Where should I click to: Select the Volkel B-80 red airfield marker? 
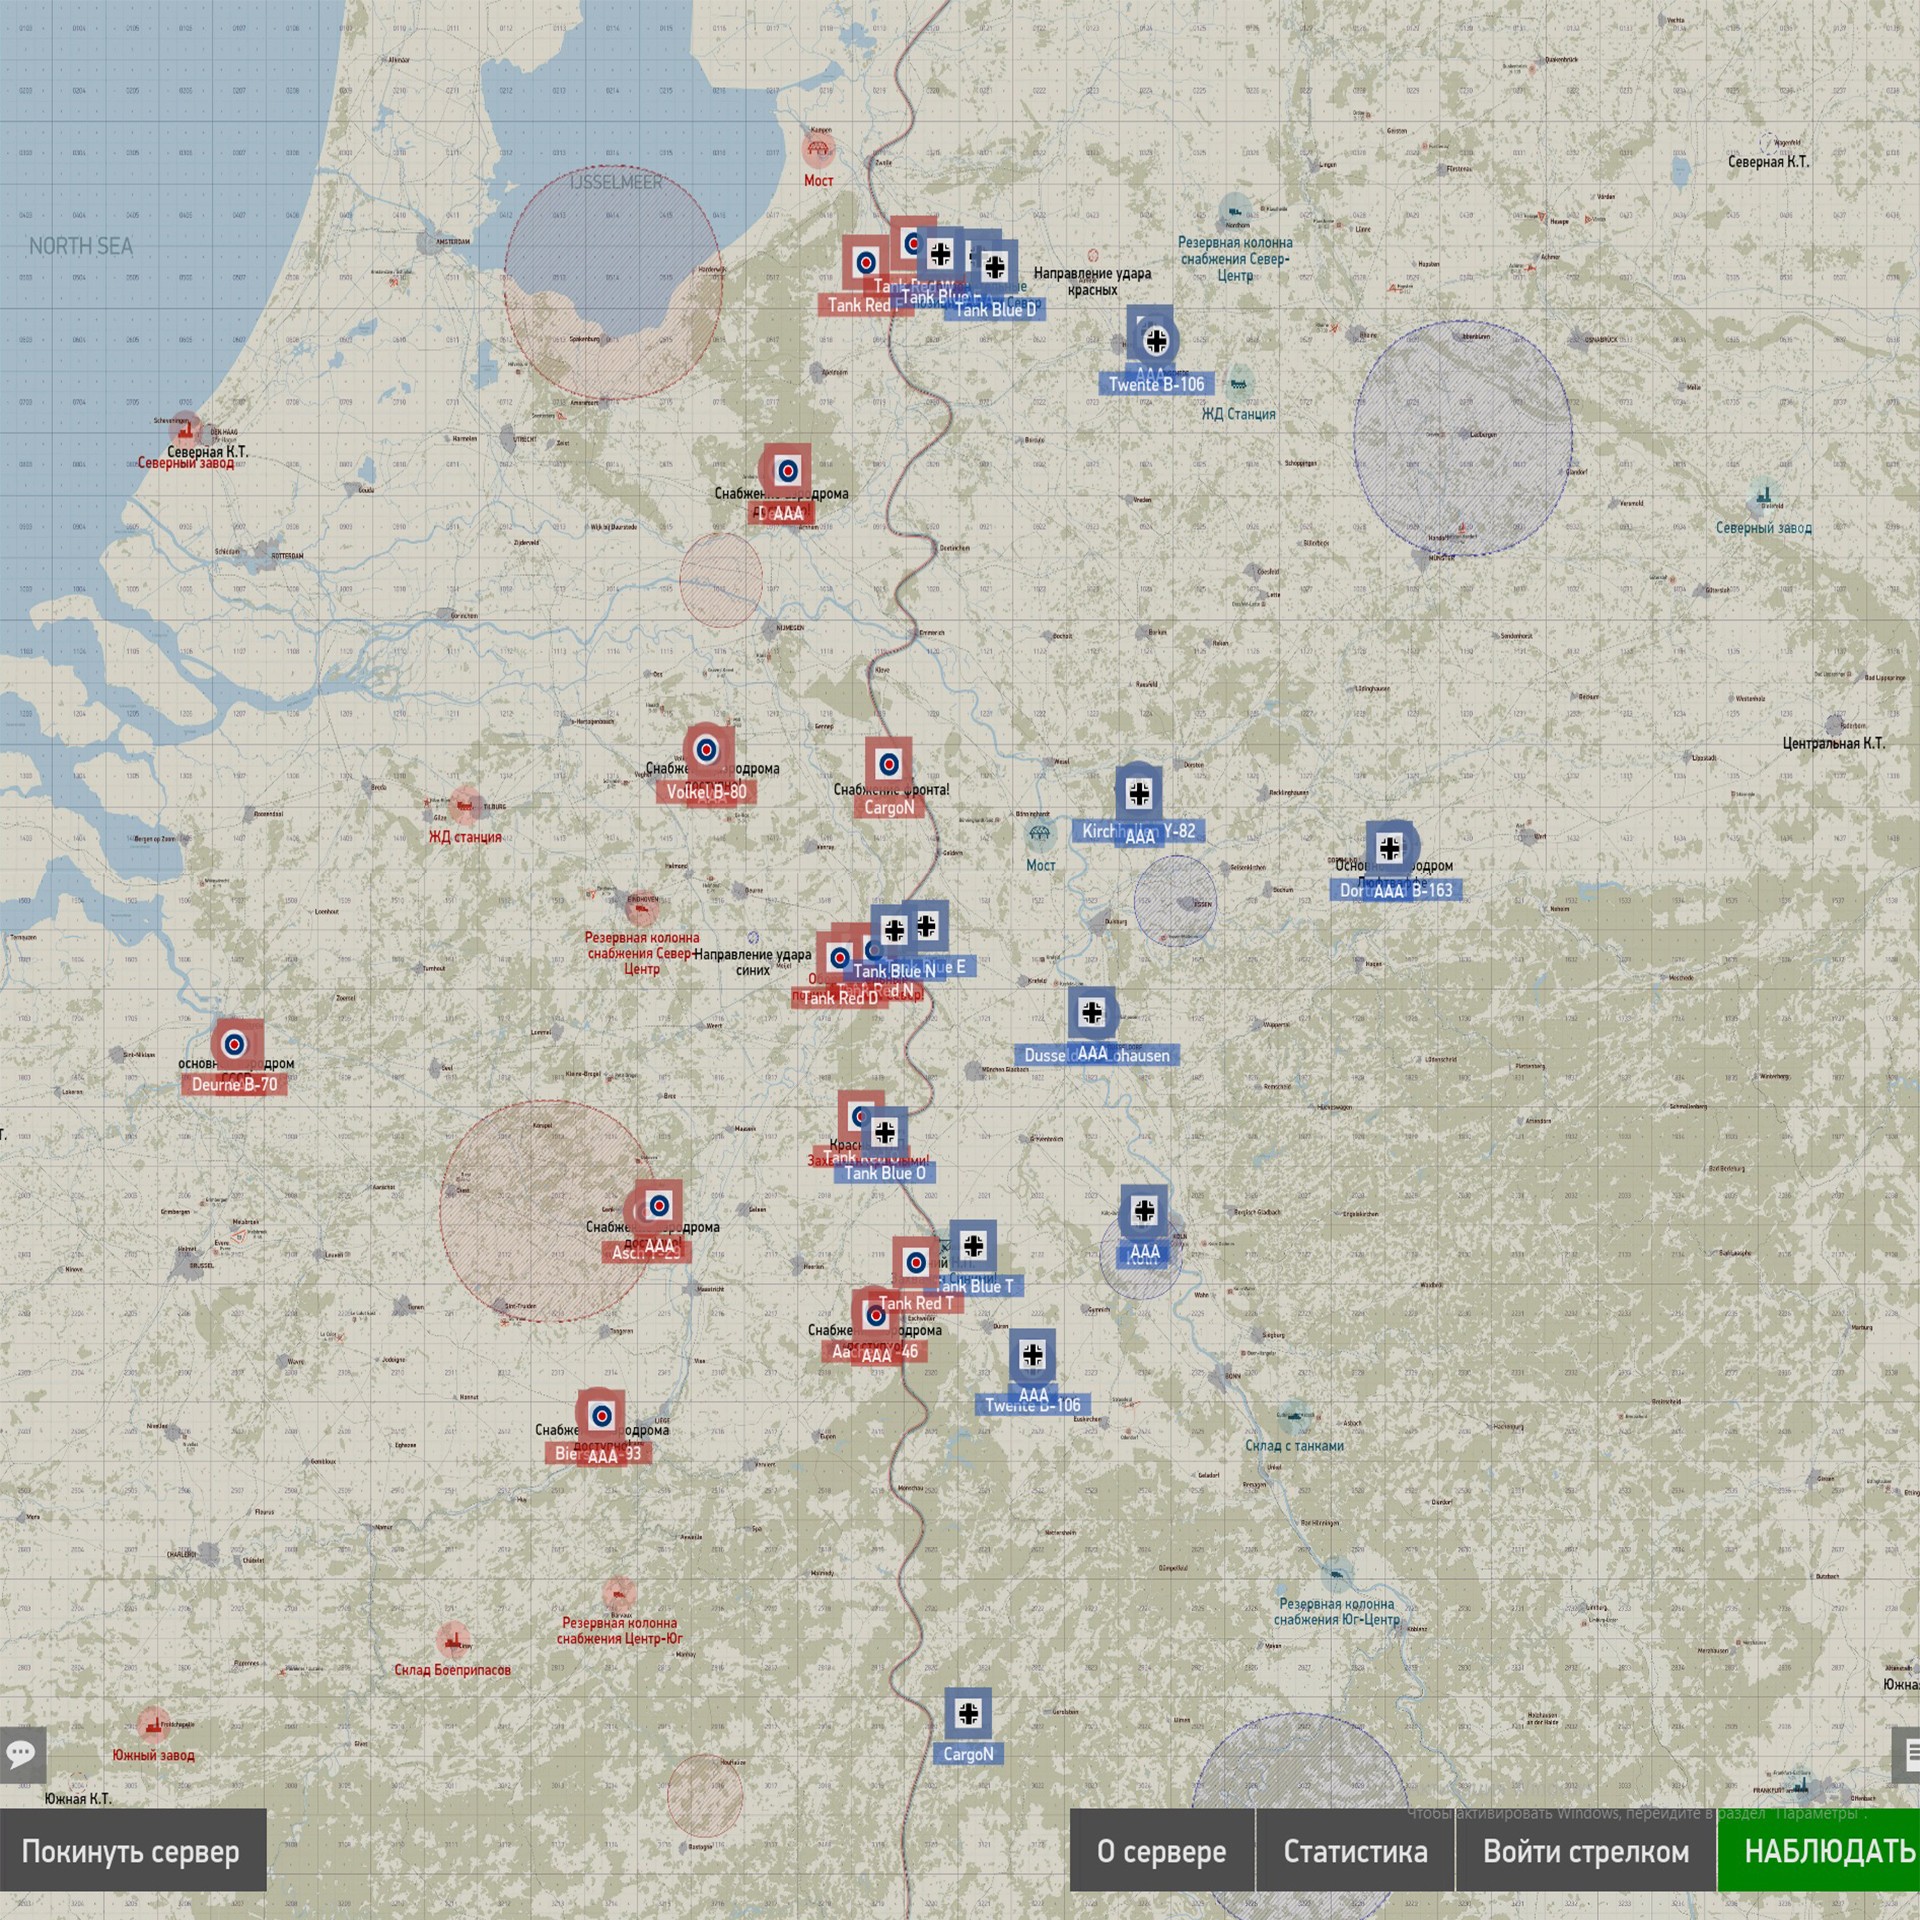point(707,750)
